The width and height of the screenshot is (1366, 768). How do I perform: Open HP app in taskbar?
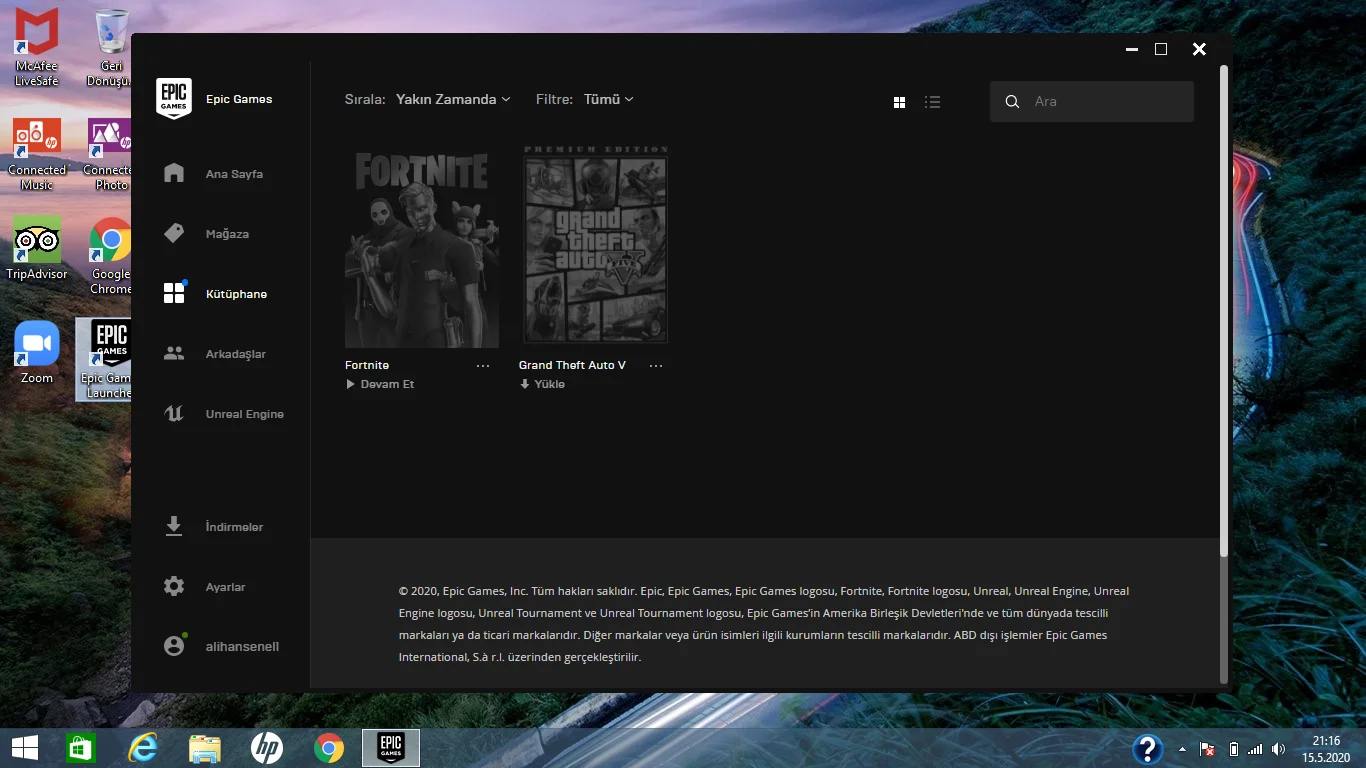click(267, 748)
